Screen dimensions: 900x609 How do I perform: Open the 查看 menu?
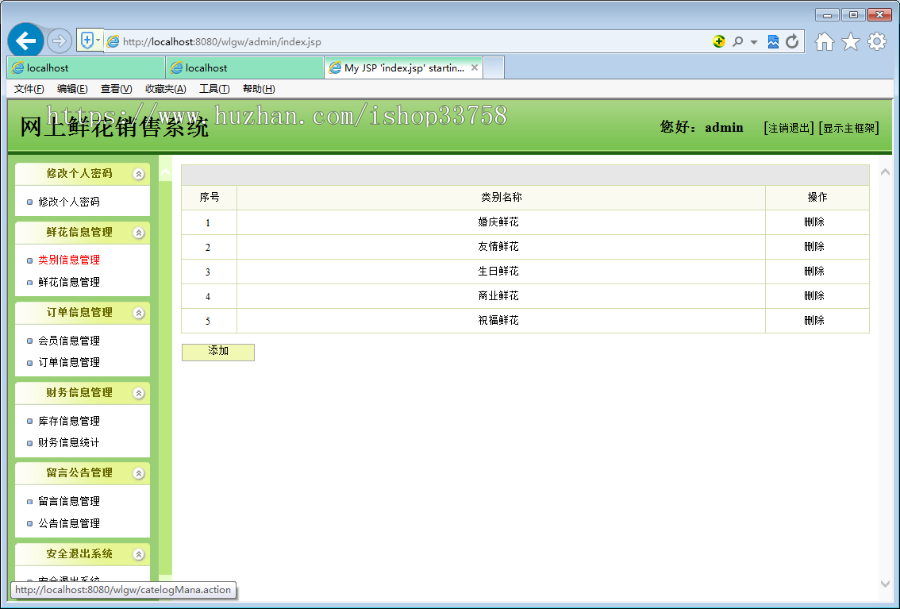[x=115, y=88]
